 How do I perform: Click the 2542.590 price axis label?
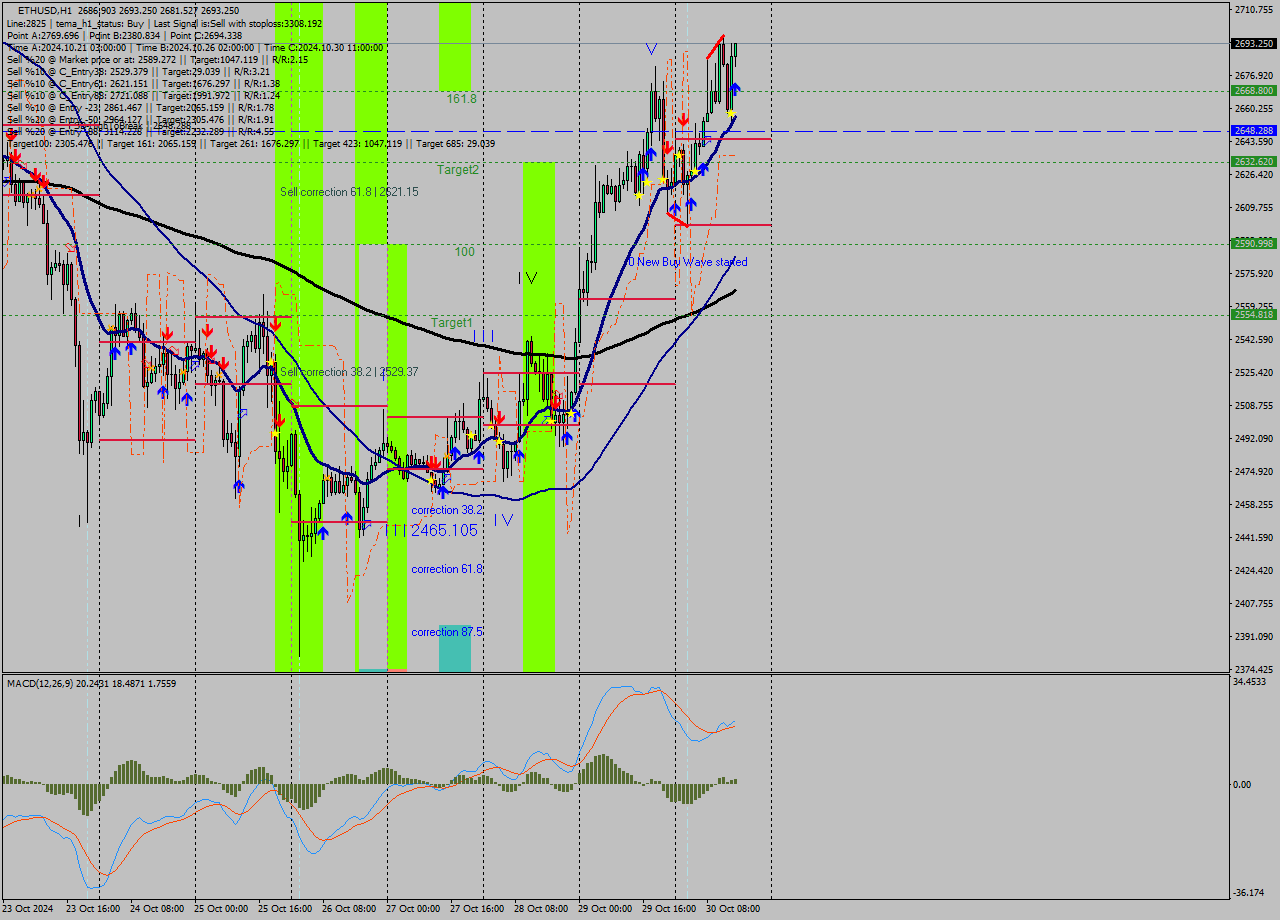(x=1254, y=340)
